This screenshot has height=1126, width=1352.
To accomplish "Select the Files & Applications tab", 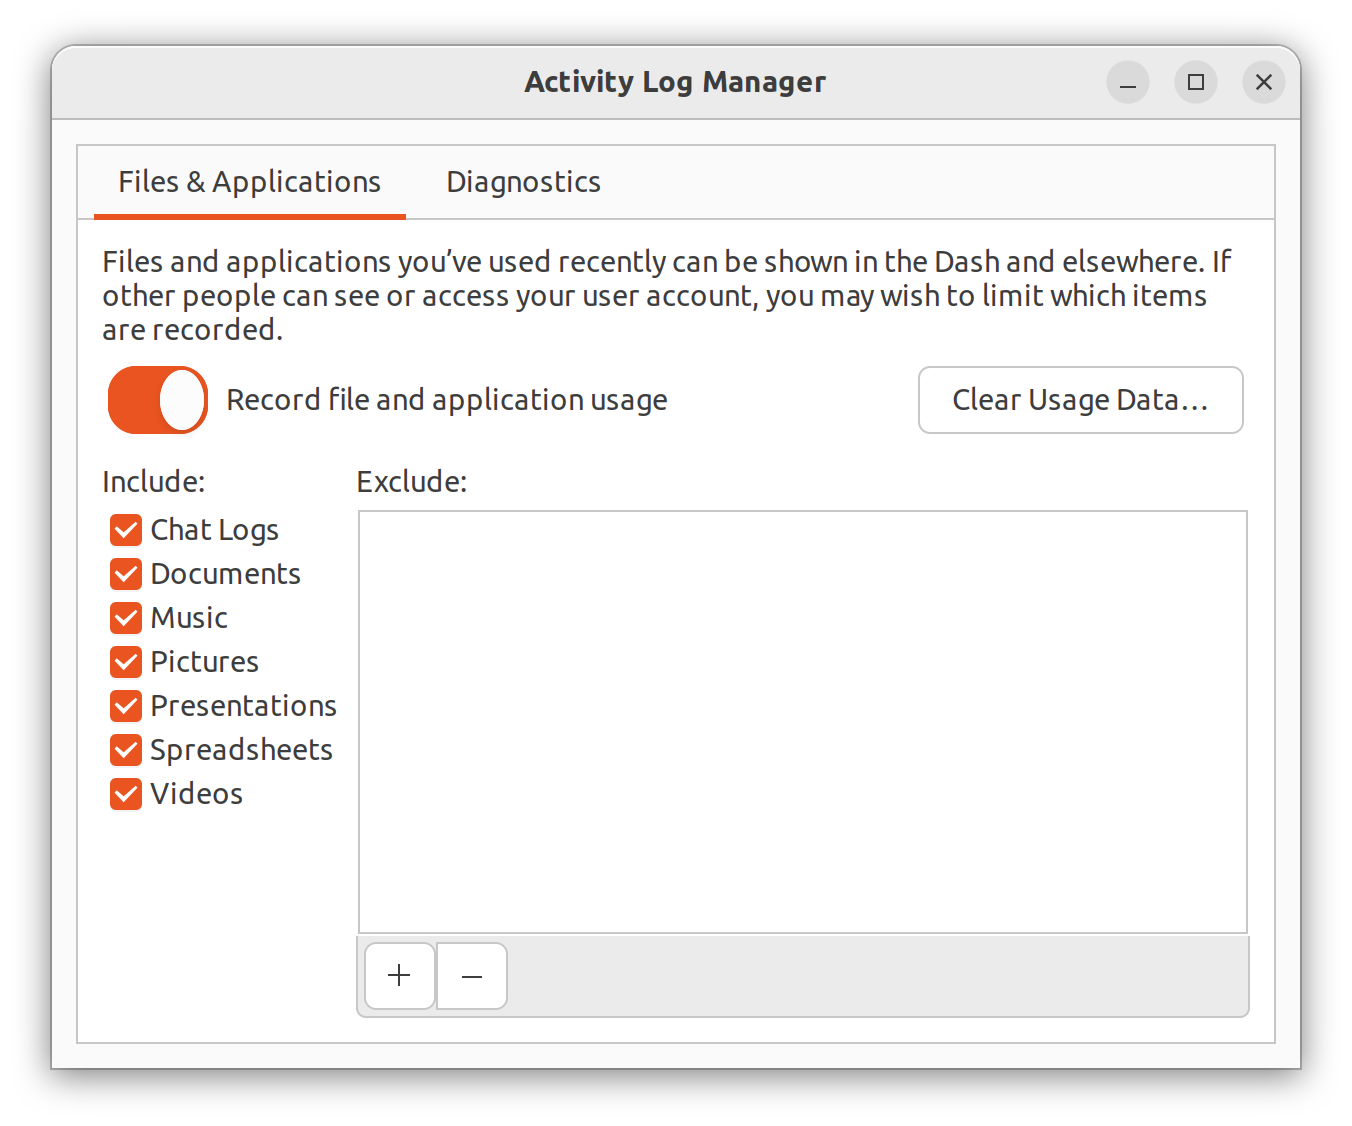I will pyautogui.click(x=250, y=182).
